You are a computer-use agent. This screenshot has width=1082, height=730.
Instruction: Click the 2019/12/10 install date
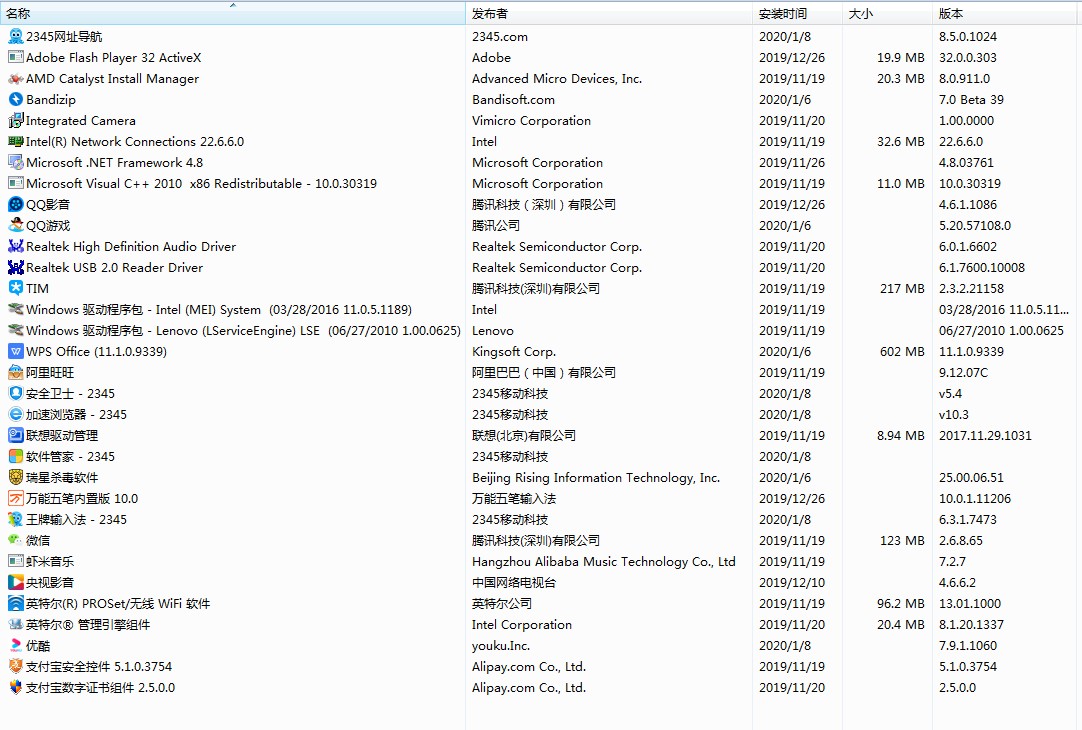(791, 582)
